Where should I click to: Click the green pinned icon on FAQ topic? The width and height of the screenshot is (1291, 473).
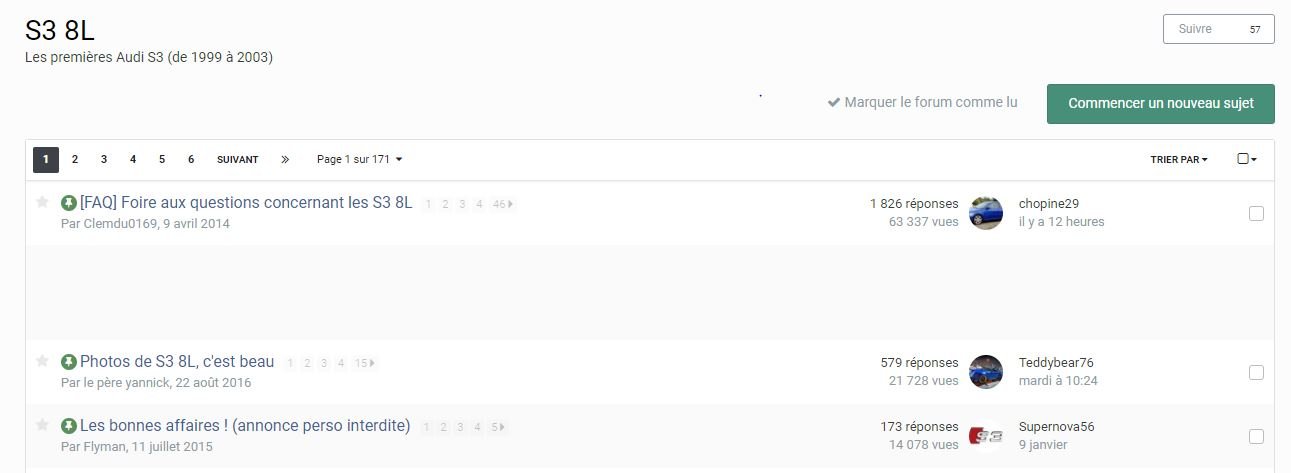pyautogui.click(x=69, y=203)
